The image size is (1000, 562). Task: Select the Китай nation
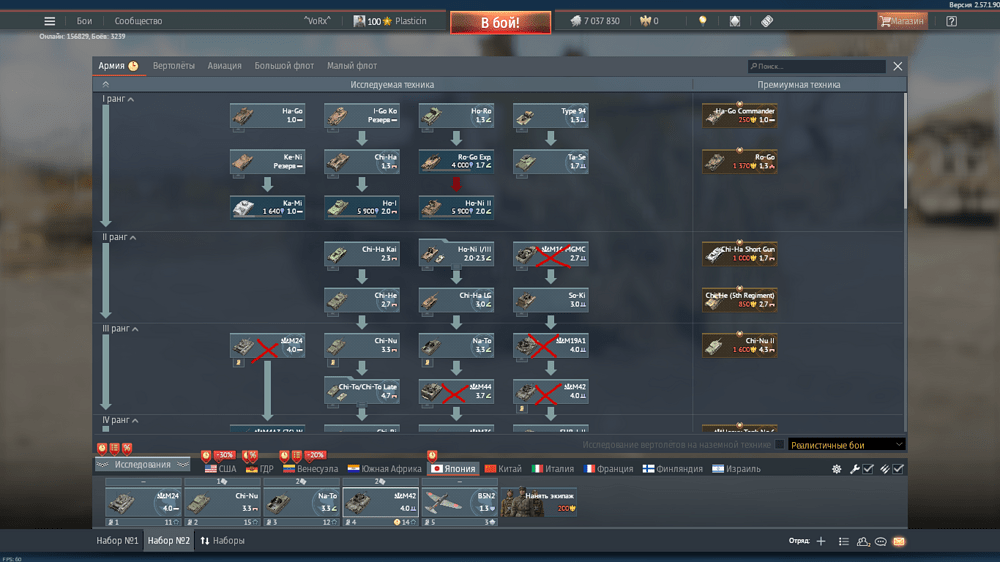[x=503, y=469]
